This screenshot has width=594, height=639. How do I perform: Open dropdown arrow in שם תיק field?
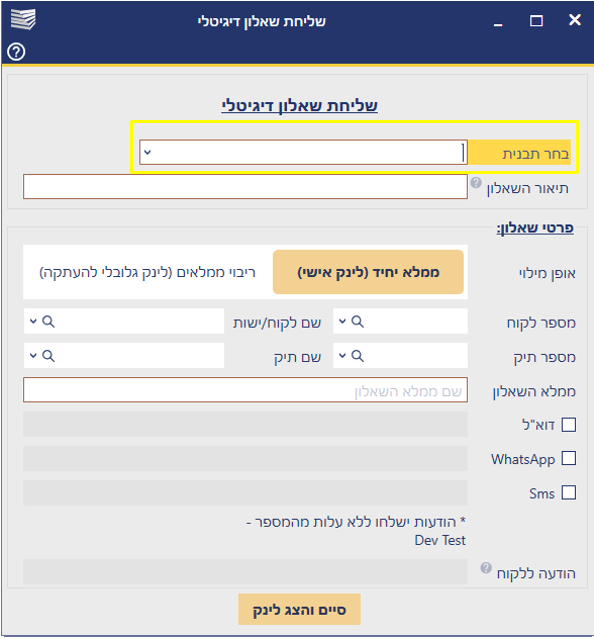click(33, 356)
